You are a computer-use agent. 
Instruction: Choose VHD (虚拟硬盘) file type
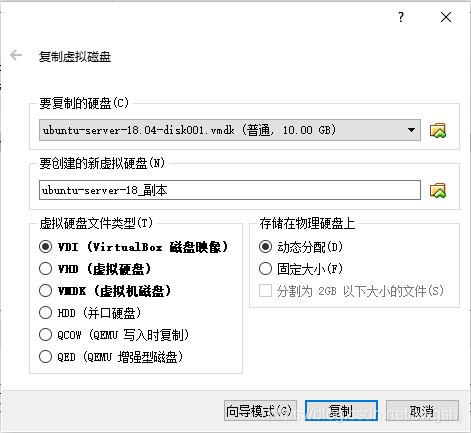pos(45,269)
